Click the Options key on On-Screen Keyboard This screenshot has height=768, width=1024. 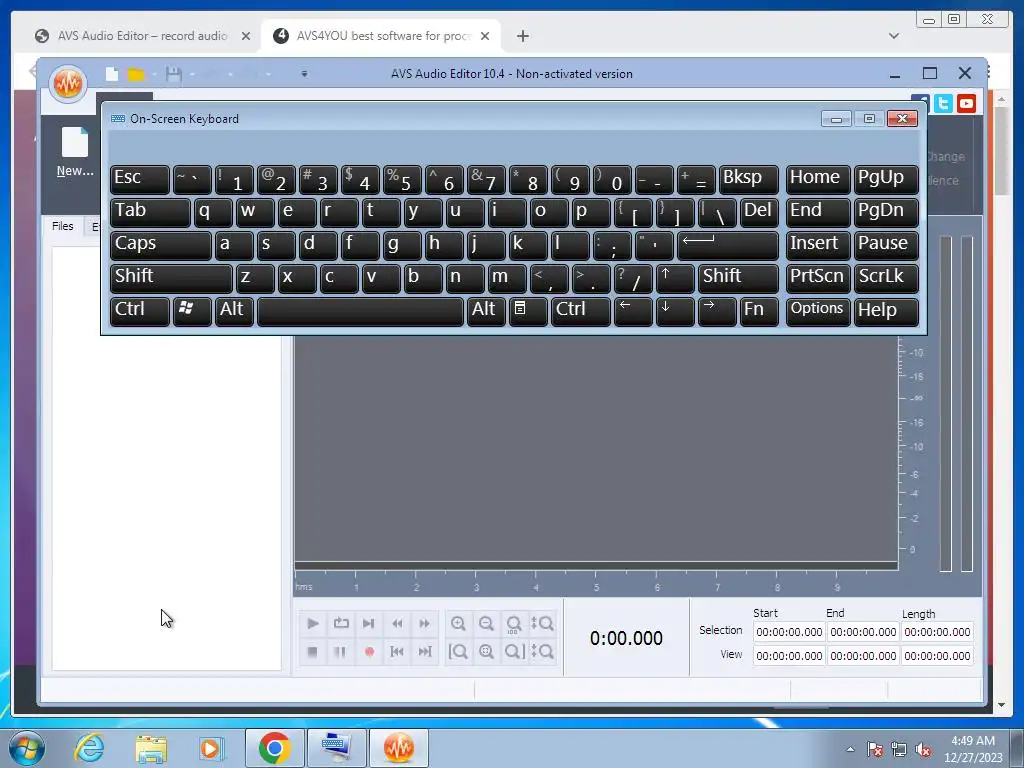coord(818,311)
